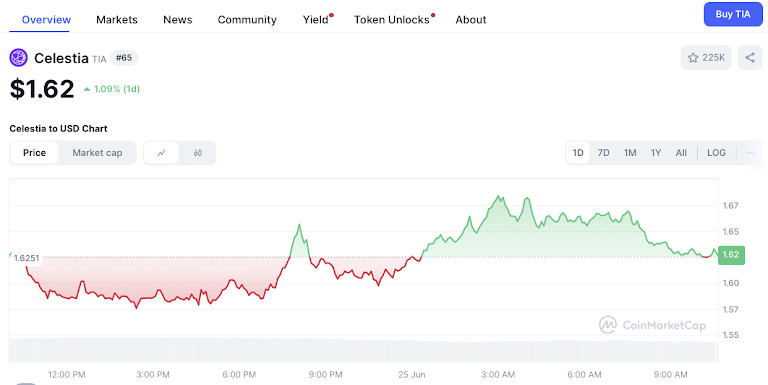Click the #65 rank badge
This screenshot has height=385, width=768.
(124, 58)
